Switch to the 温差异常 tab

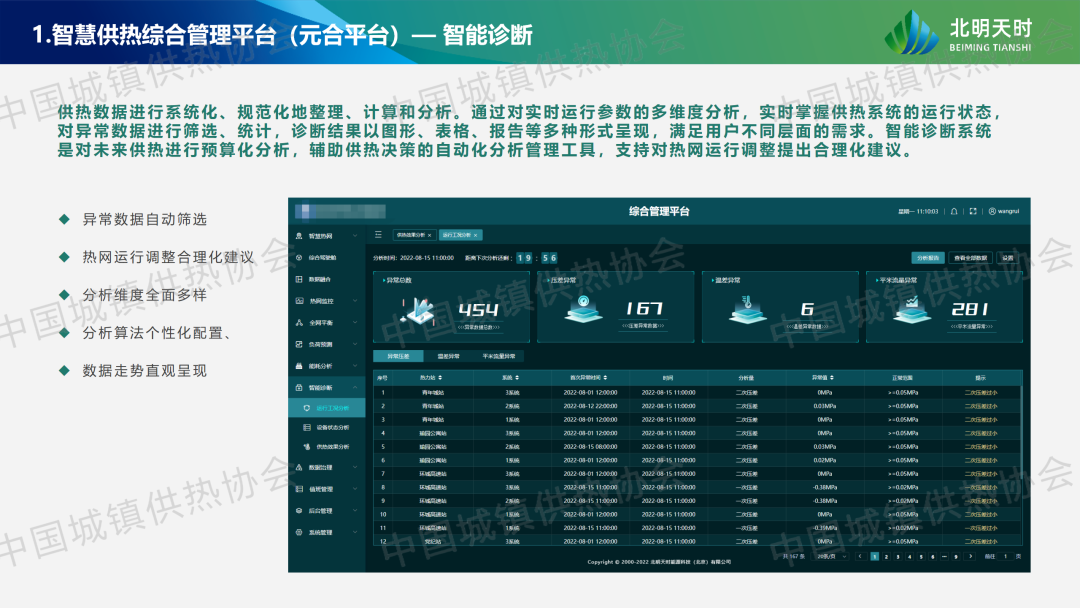tap(448, 356)
